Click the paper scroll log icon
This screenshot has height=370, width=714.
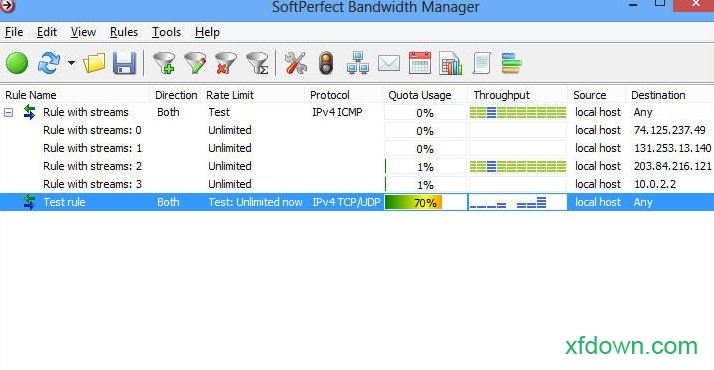click(x=481, y=63)
